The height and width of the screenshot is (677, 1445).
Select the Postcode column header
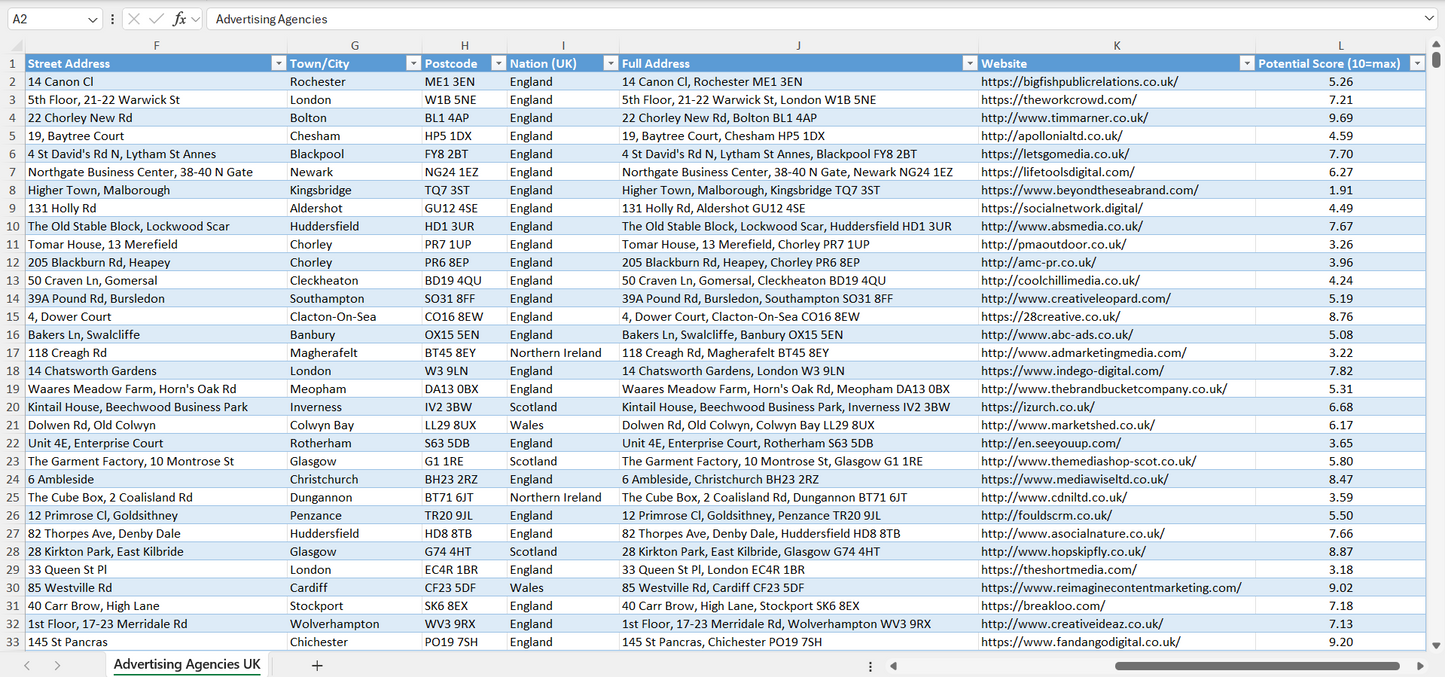(464, 45)
